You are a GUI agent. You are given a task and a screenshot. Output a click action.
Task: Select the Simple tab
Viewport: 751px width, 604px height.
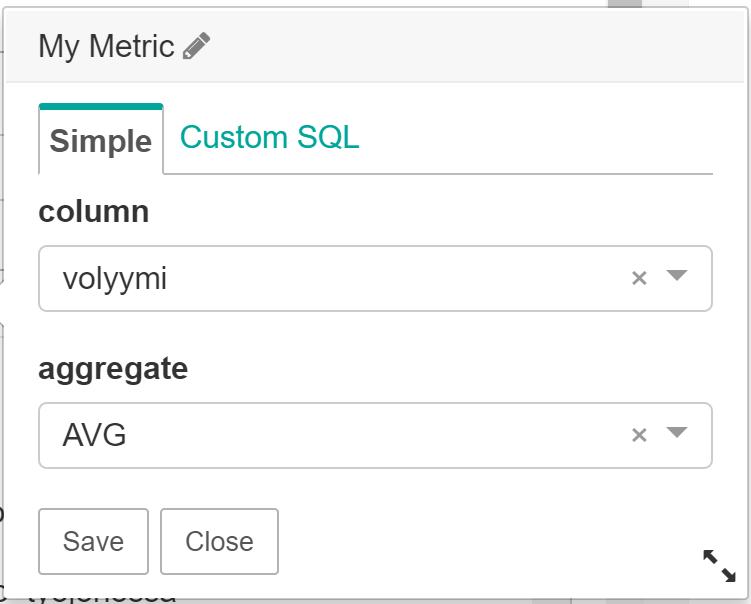pos(101,140)
